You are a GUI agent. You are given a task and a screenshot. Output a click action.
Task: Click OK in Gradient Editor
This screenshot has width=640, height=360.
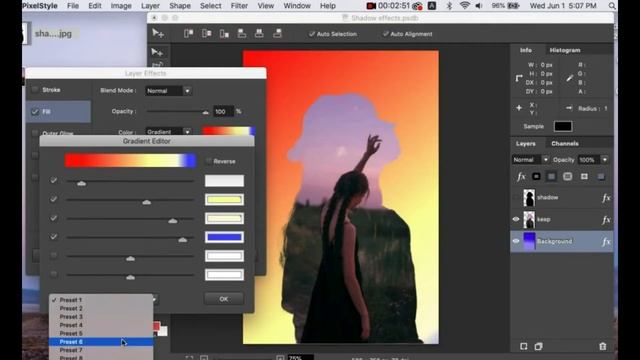(224, 299)
